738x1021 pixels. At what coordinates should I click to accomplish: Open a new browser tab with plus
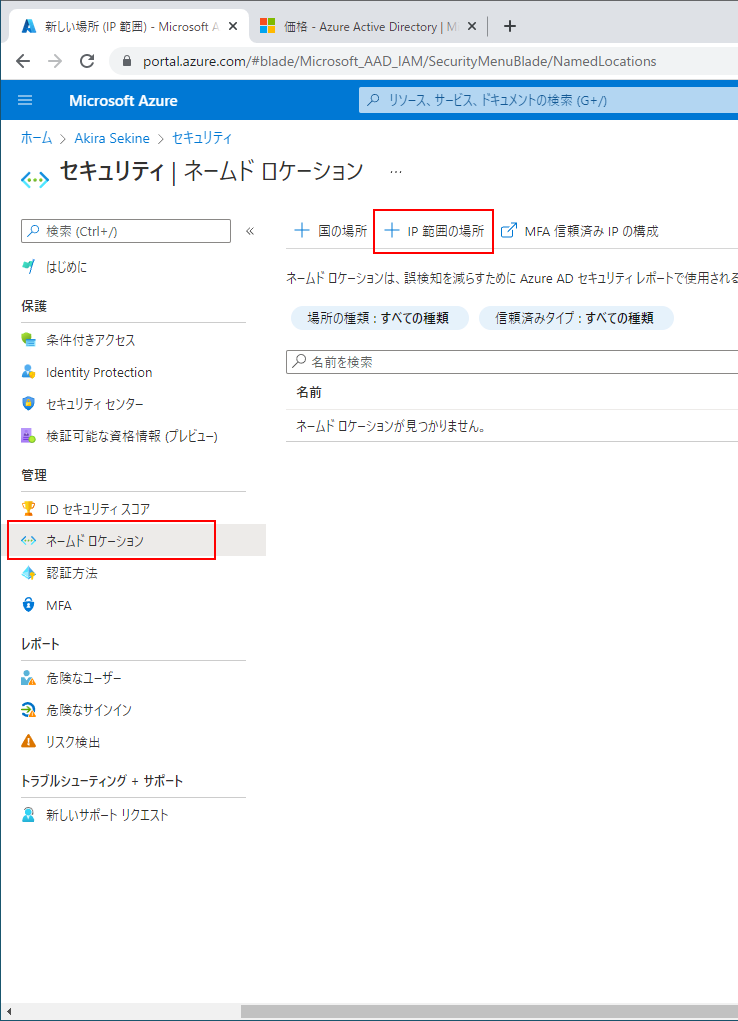click(x=510, y=26)
